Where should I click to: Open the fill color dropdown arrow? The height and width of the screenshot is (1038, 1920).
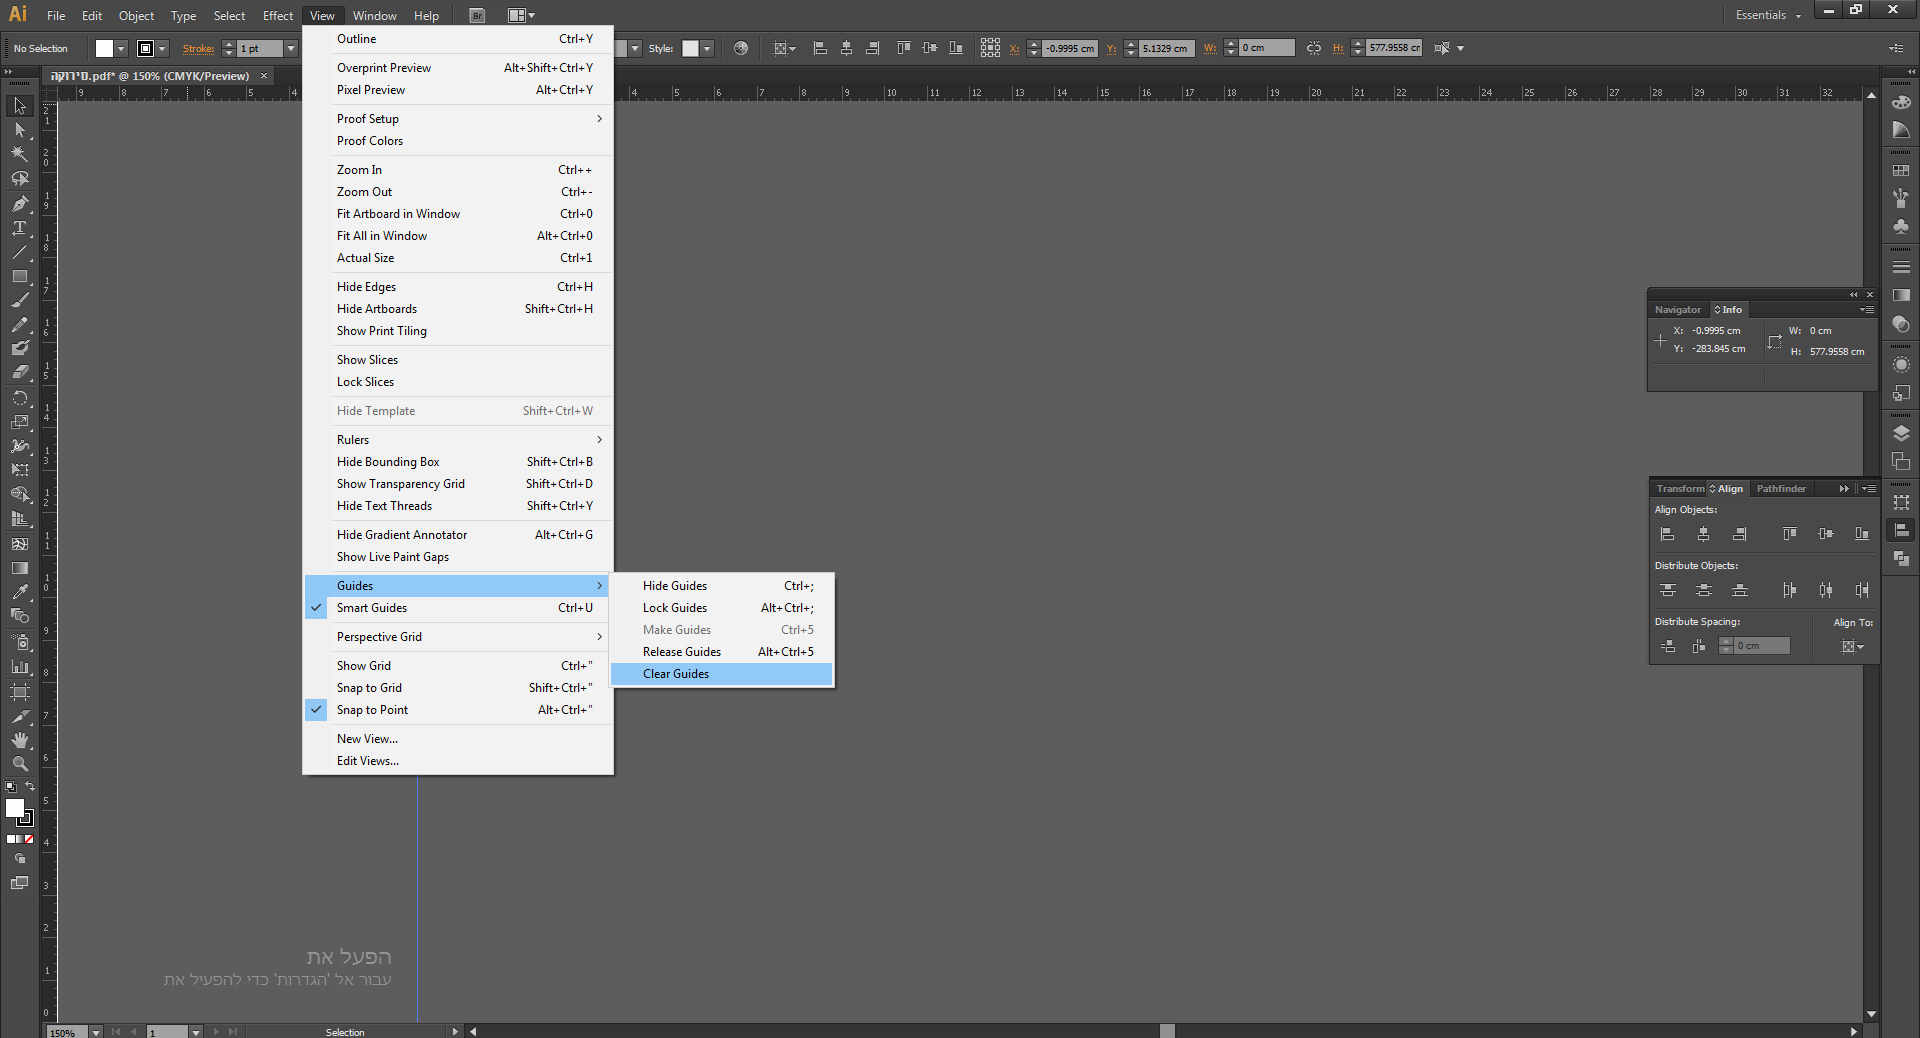click(x=121, y=48)
